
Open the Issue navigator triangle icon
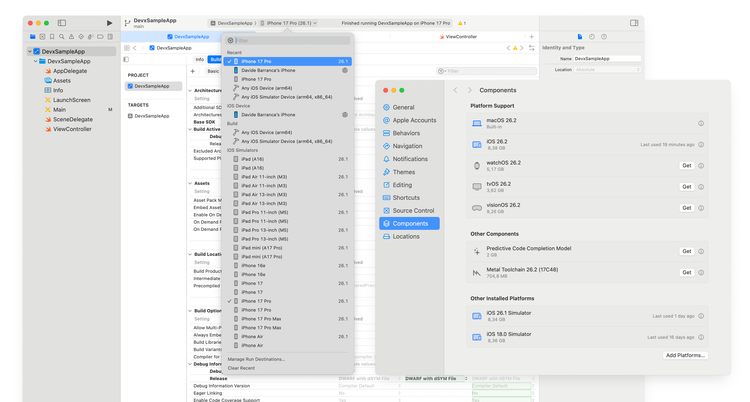71,36
